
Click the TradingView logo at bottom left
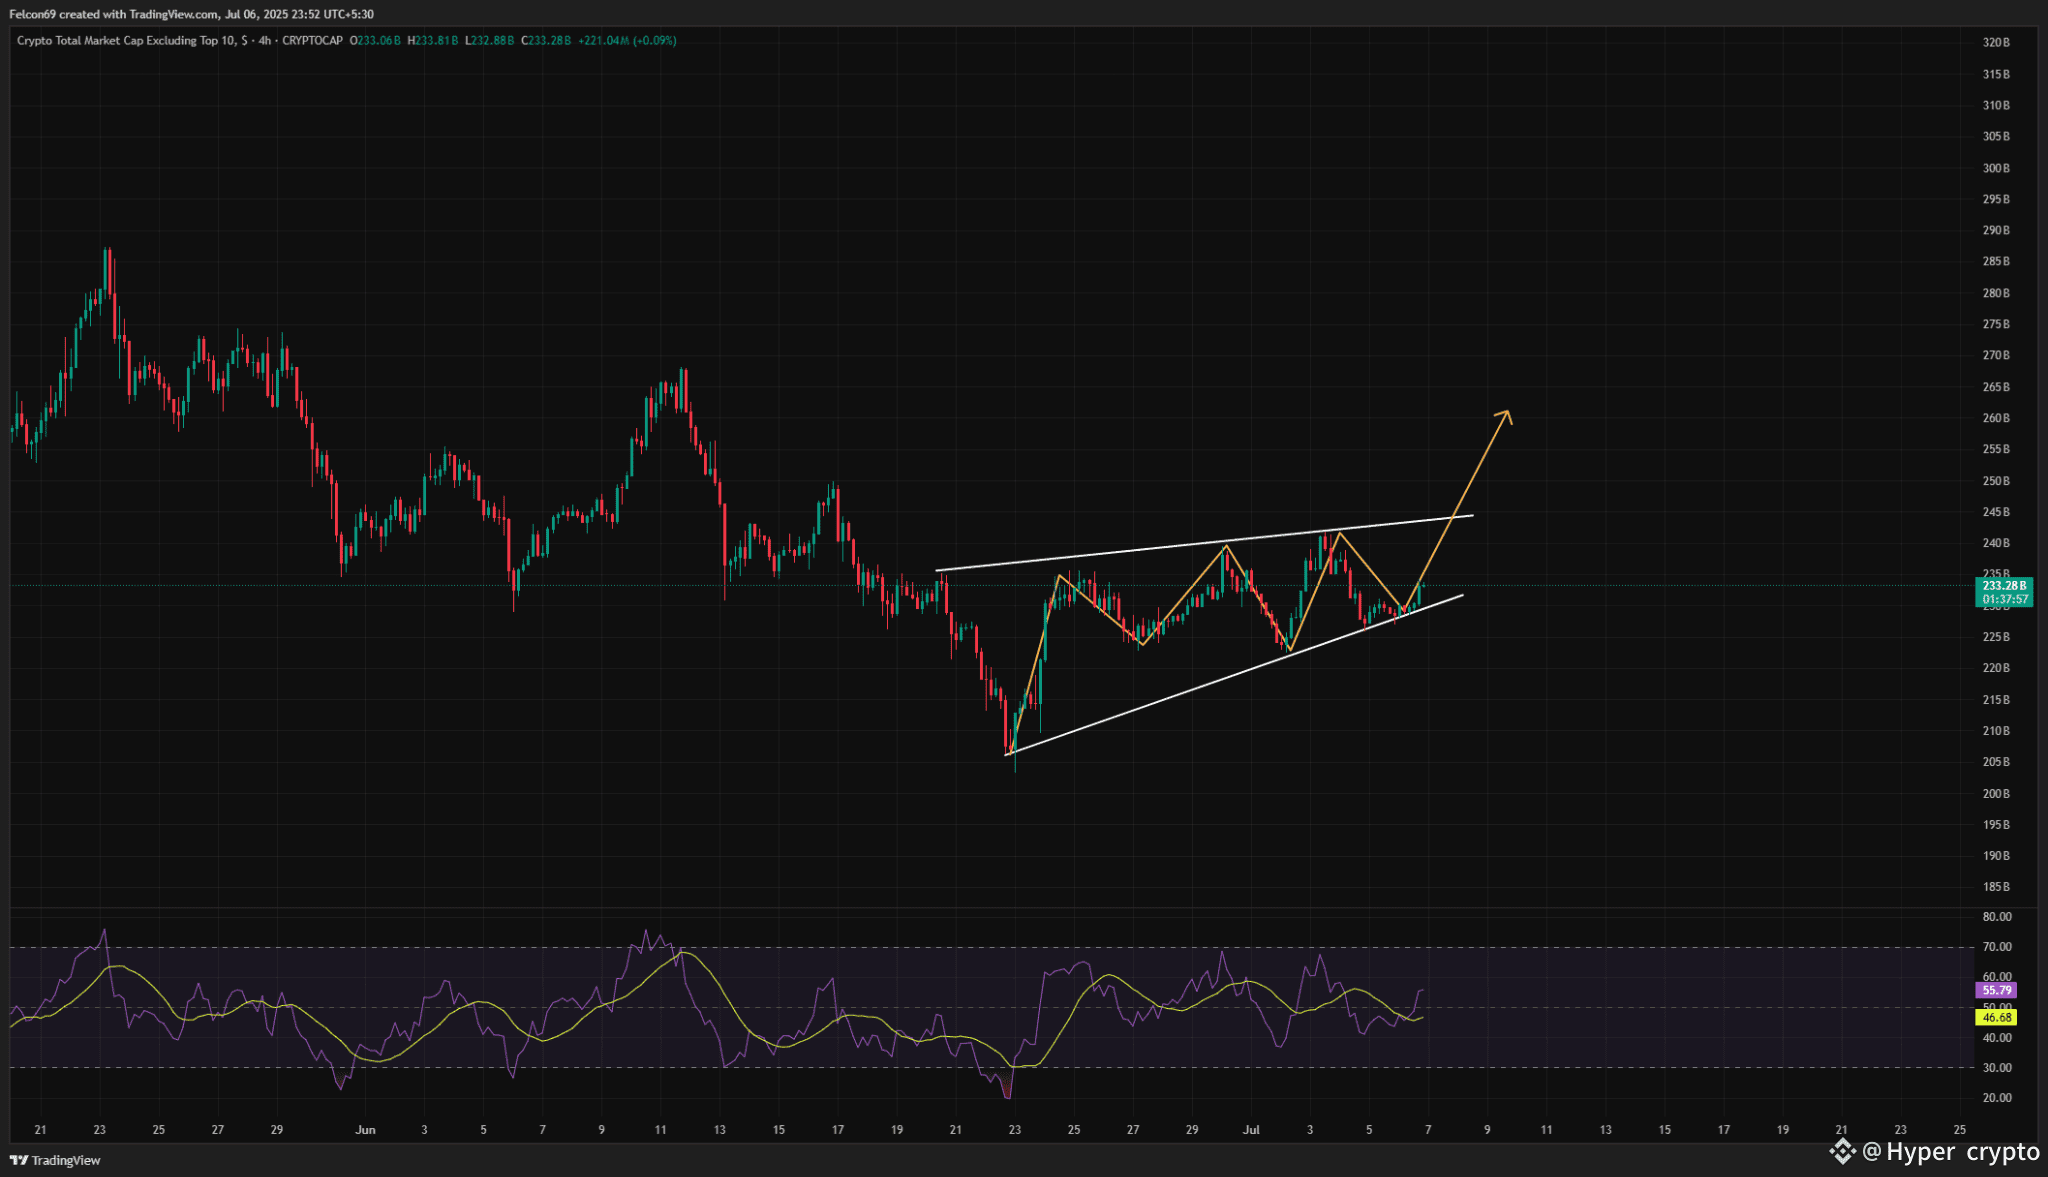coord(55,1160)
